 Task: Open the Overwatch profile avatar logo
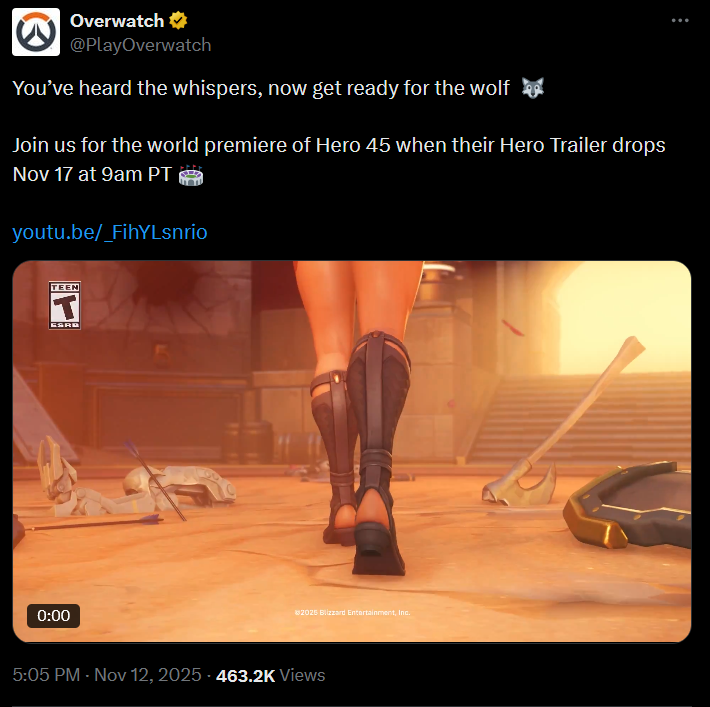(36, 32)
